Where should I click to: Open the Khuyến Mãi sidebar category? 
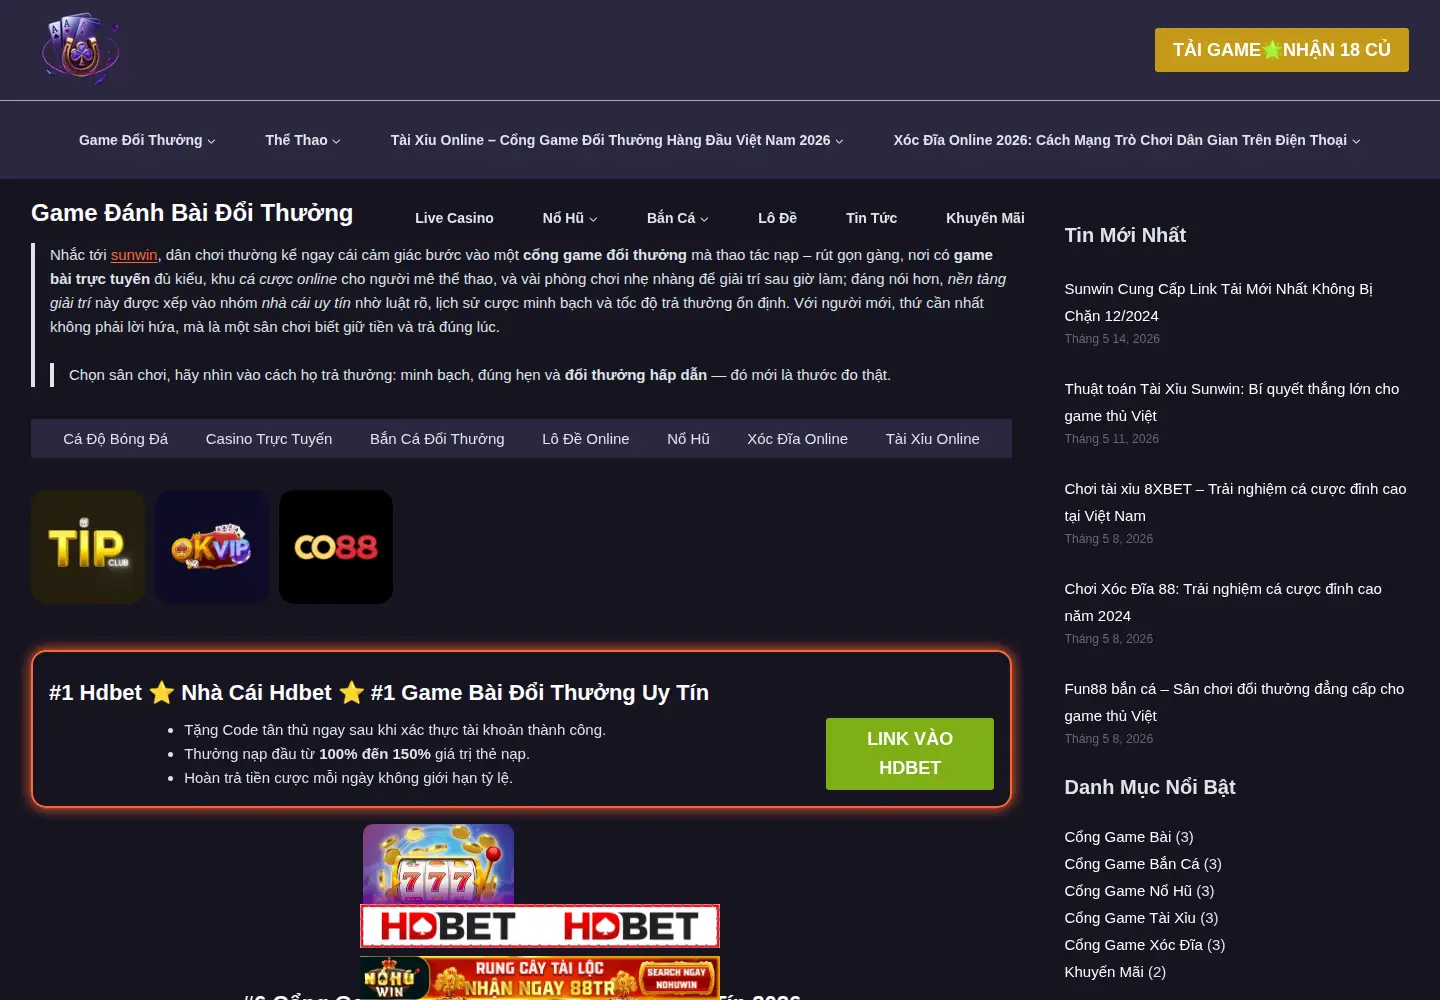(1104, 972)
